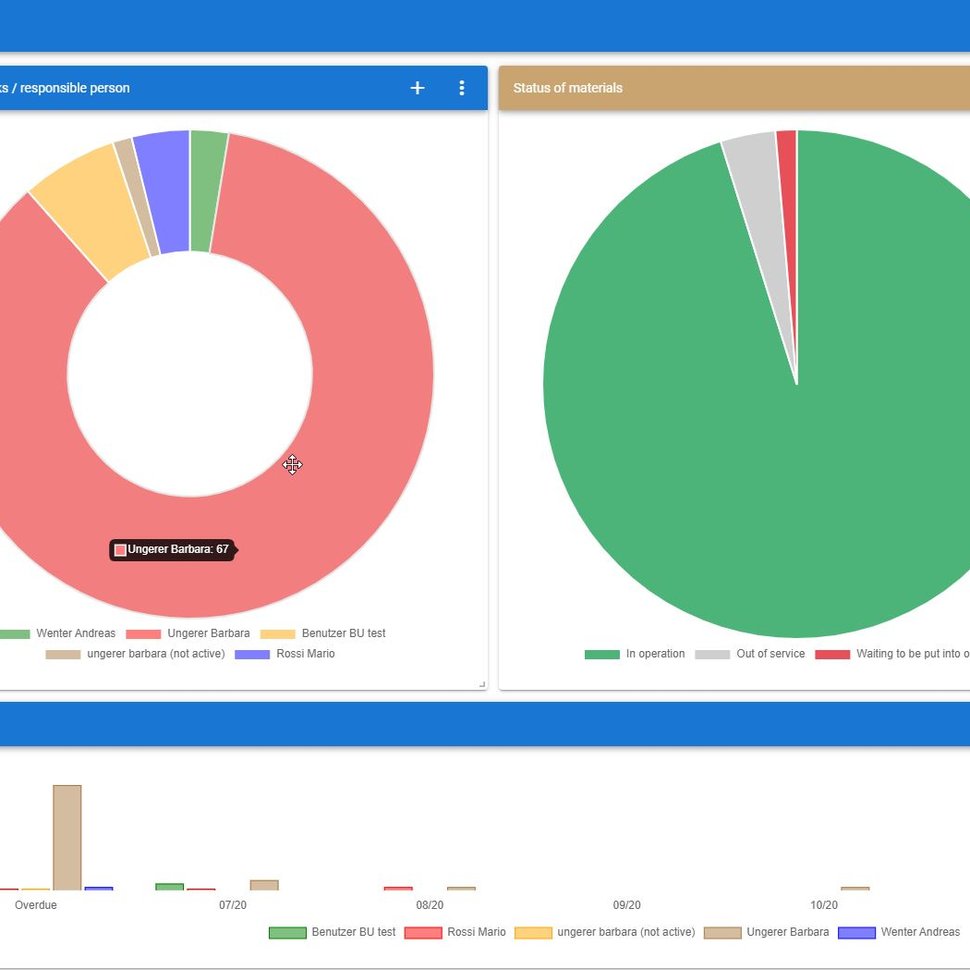Toggle Out of service legend entry
This screenshot has width=970, height=970.
pos(750,654)
